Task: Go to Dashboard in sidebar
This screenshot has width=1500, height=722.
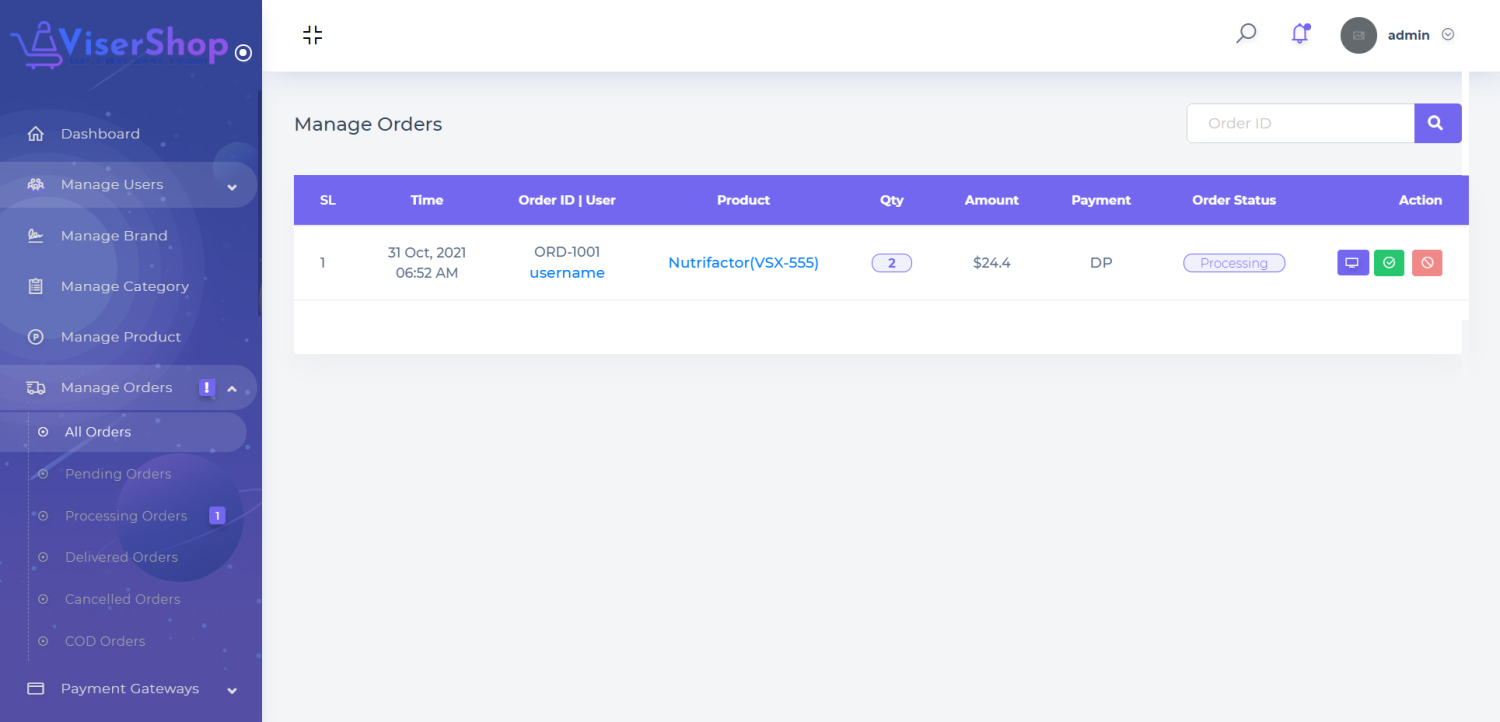Action: (x=100, y=134)
